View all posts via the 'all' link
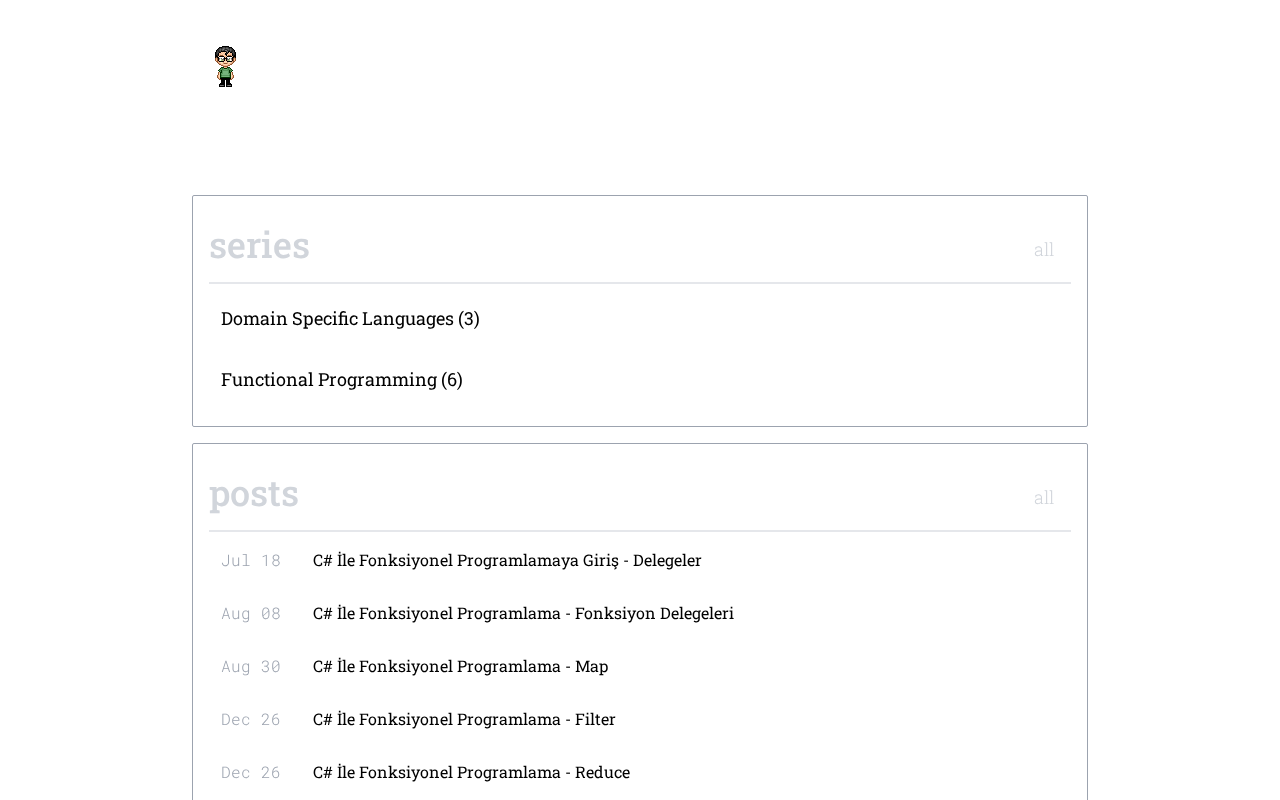Image resolution: width=1280 pixels, height=800 pixels. pyautogui.click(x=1043, y=498)
